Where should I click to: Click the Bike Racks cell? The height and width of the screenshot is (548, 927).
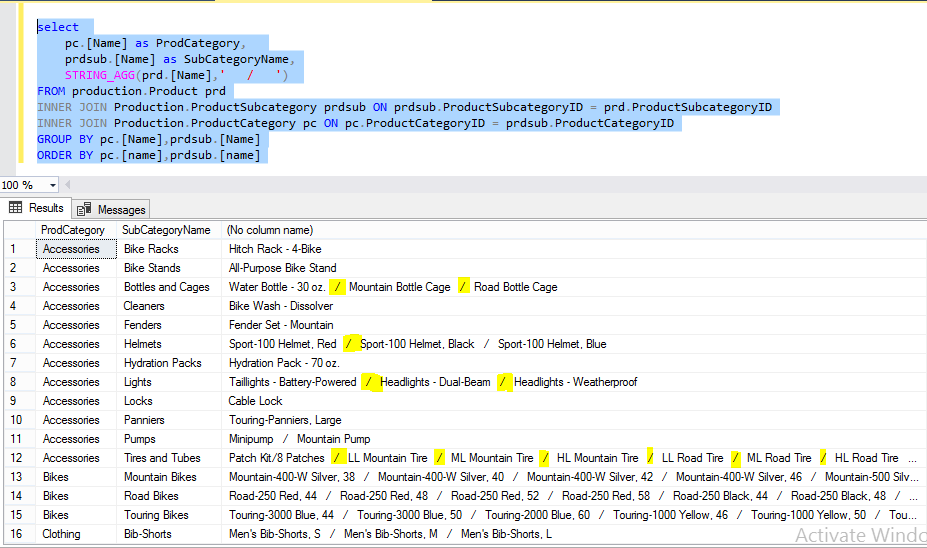tap(168, 249)
